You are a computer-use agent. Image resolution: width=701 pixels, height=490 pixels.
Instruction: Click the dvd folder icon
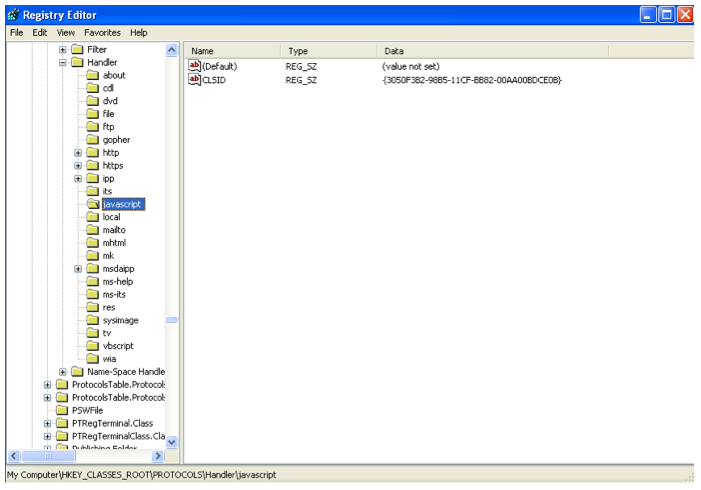tap(93, 101)
